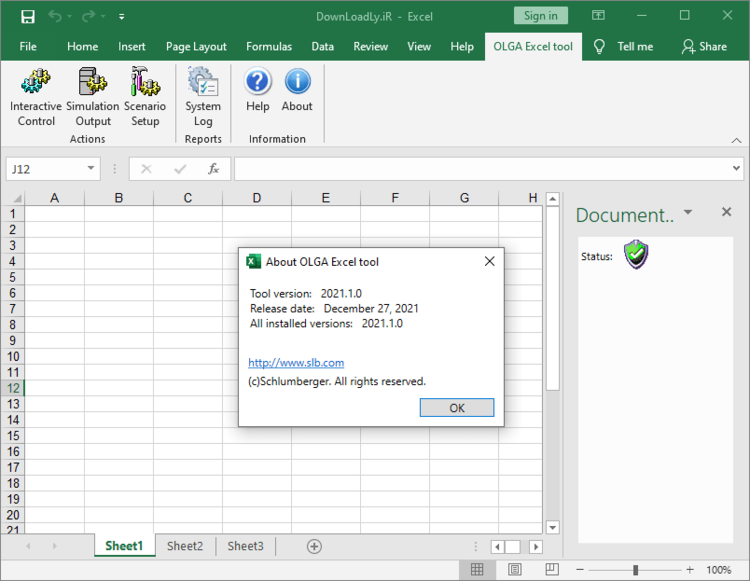Click the zoom slider handle
Screen dimensions: 750x581
(635, 570)
